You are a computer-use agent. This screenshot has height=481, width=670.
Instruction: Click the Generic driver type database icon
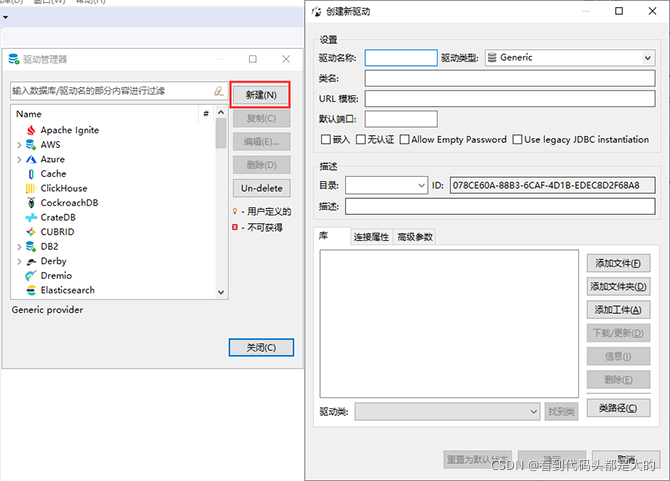coord(492,57)
